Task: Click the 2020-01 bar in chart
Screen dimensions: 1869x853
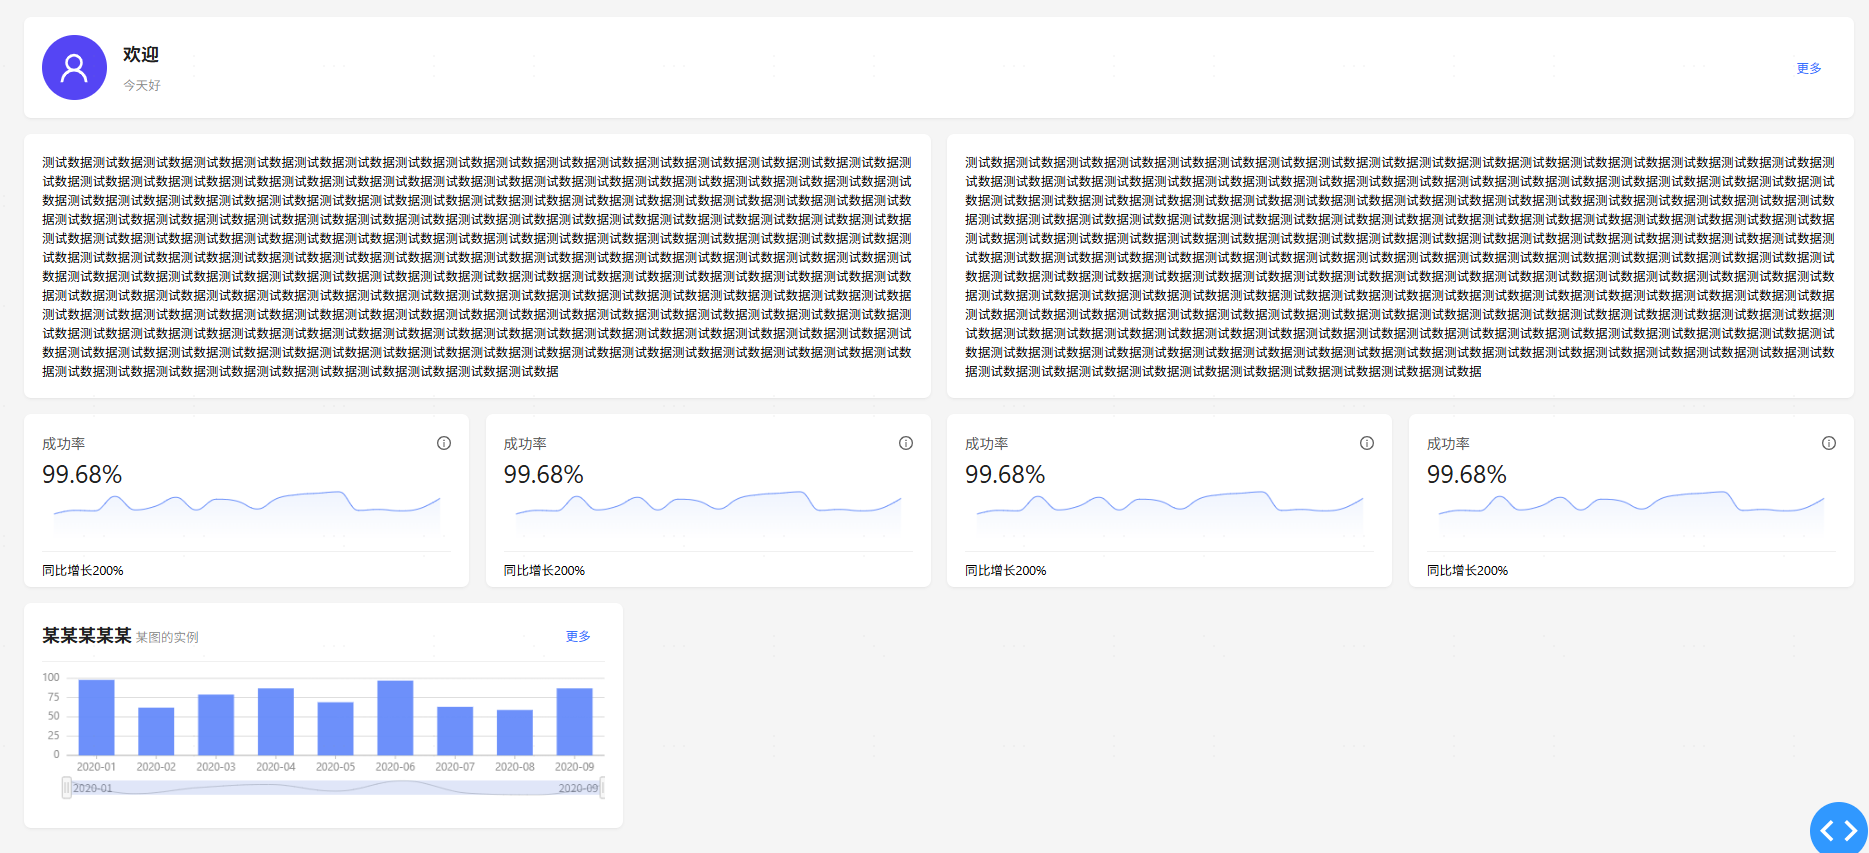Action: pos(96,717)
